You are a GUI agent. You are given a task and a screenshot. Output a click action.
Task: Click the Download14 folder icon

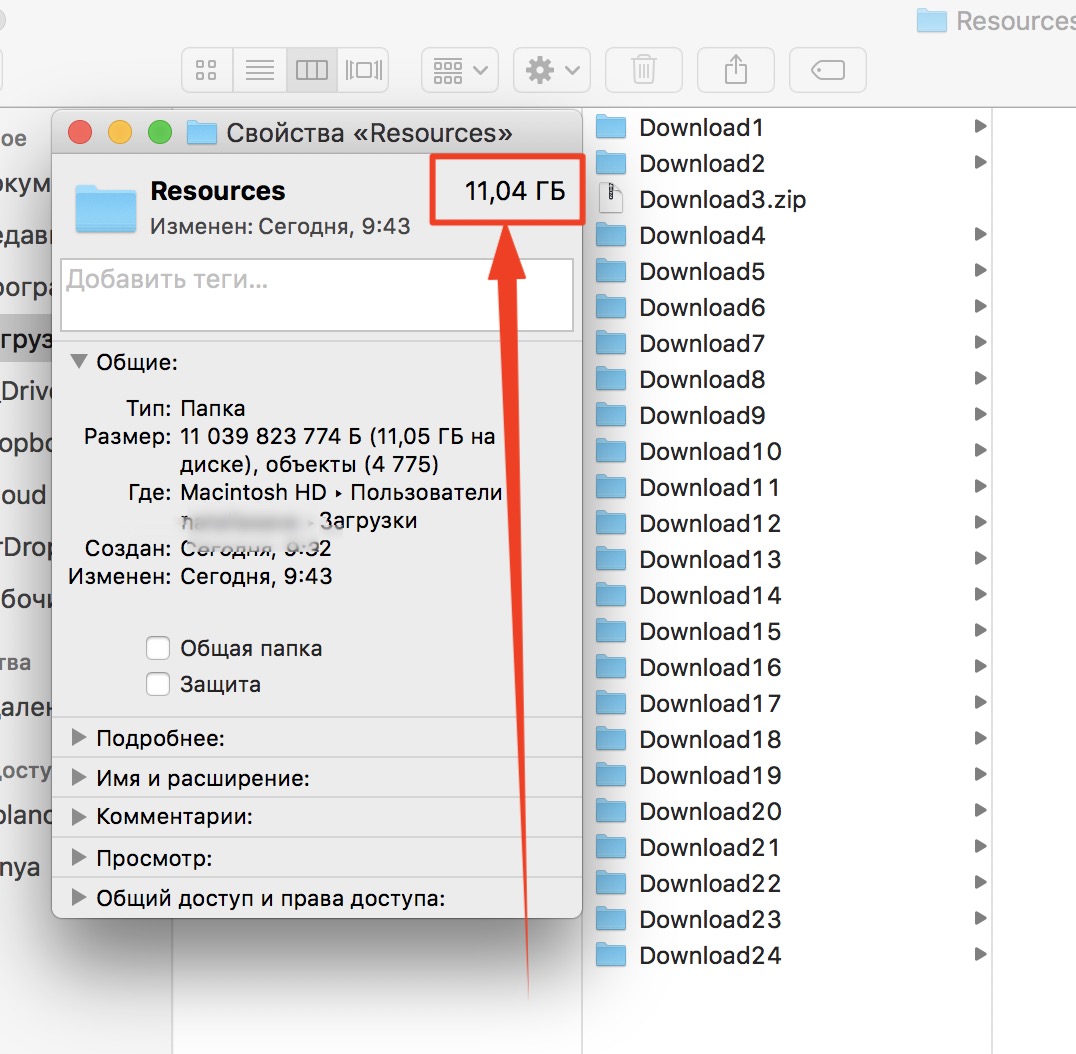coord(611,595)
